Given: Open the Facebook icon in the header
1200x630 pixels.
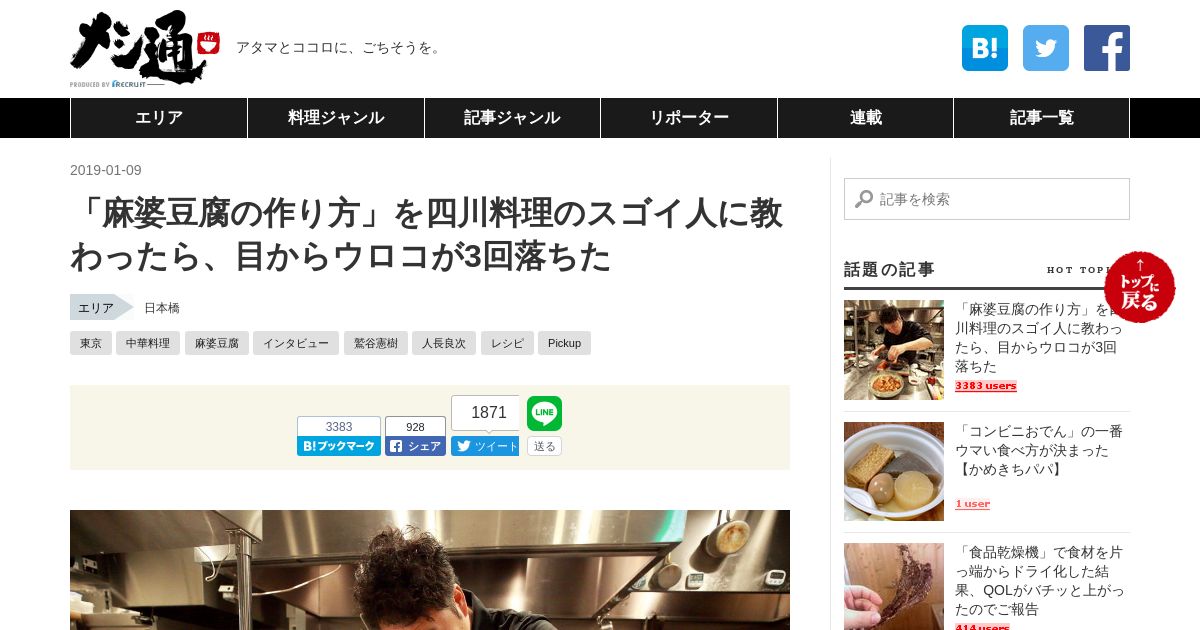Looking at the screenshot, I should tap(1107, 48).
